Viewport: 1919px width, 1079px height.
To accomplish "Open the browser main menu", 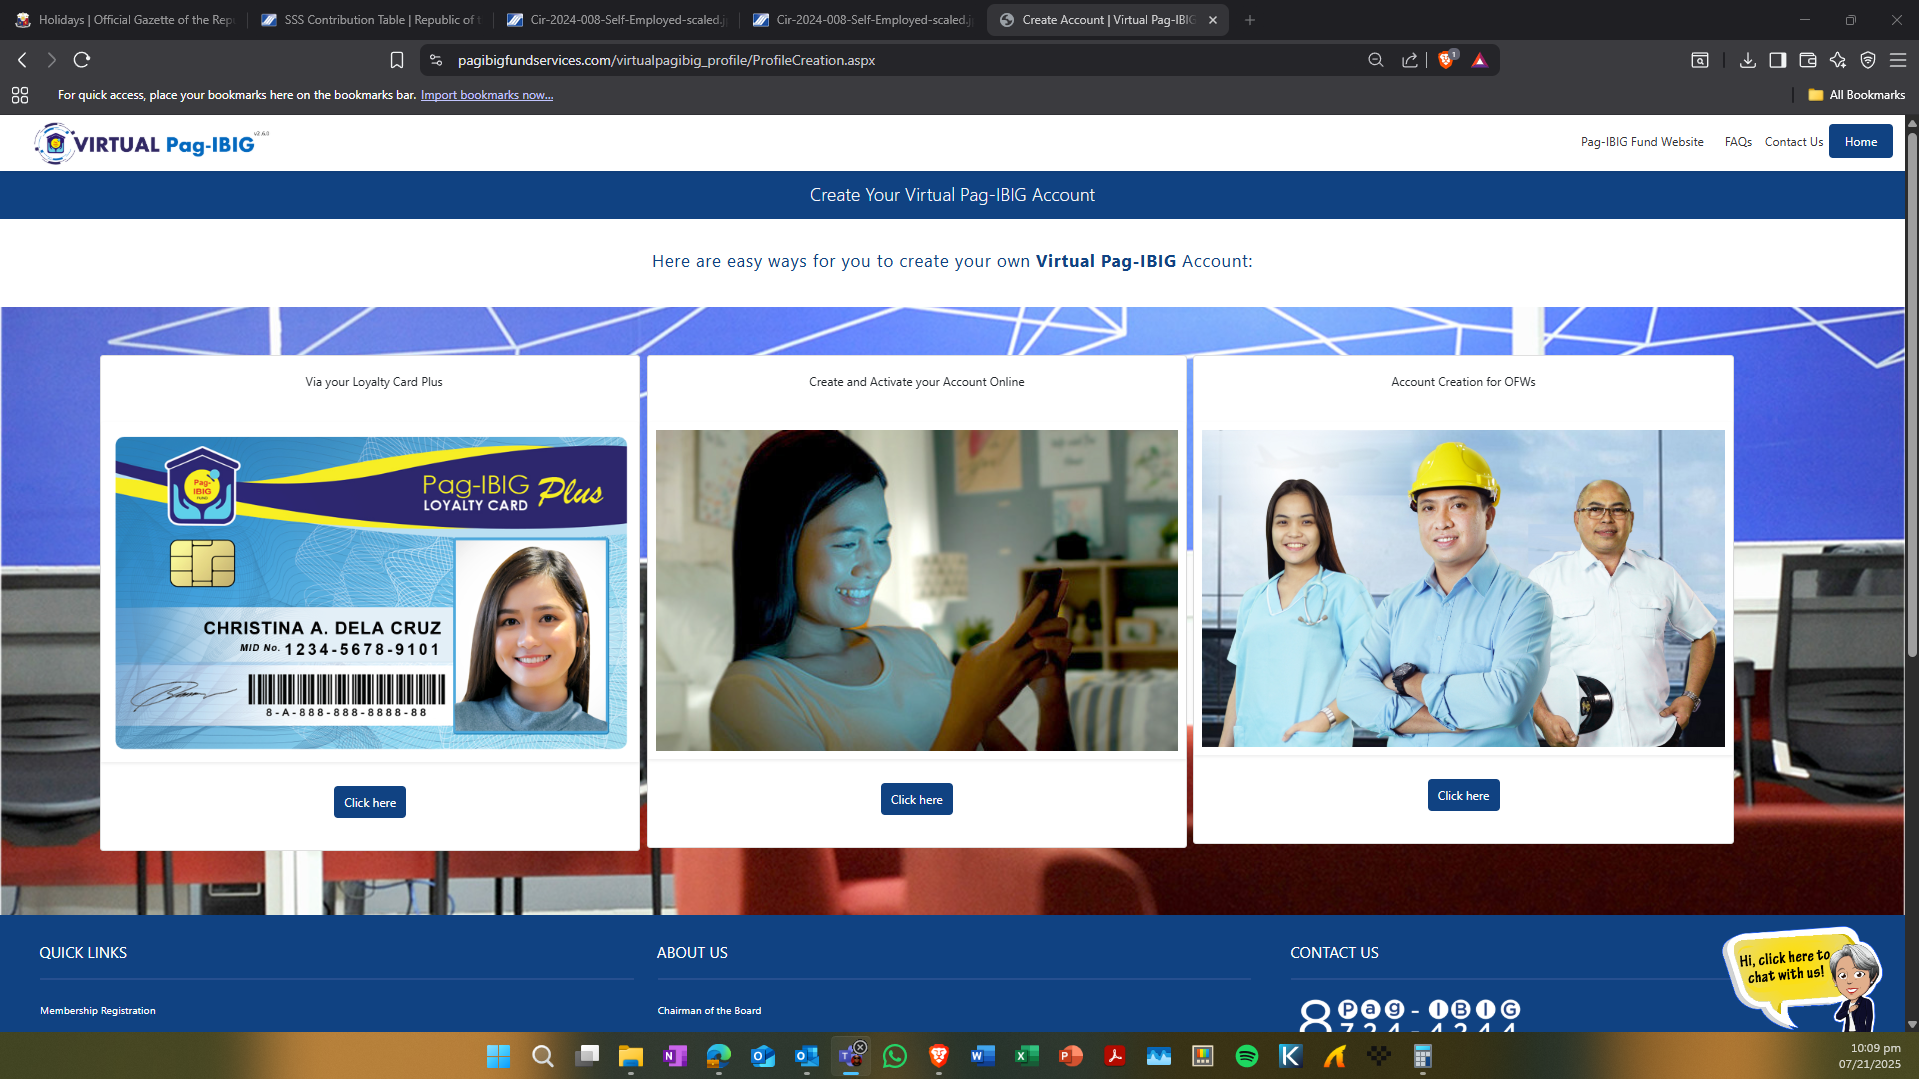I will tap(1898, 60).
